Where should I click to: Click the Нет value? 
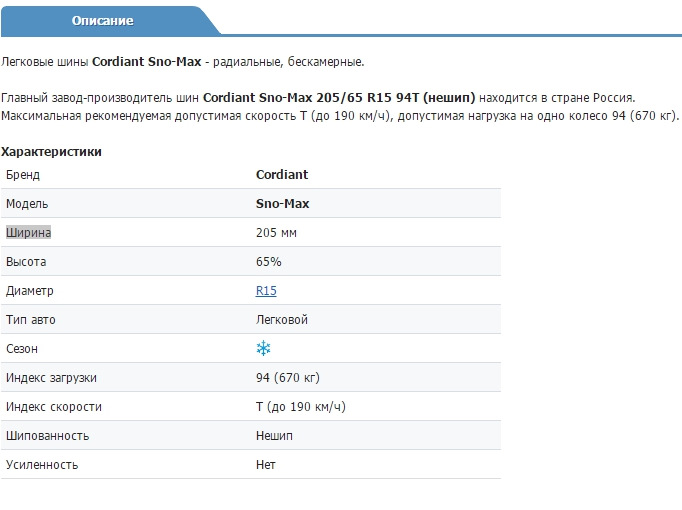265,465
